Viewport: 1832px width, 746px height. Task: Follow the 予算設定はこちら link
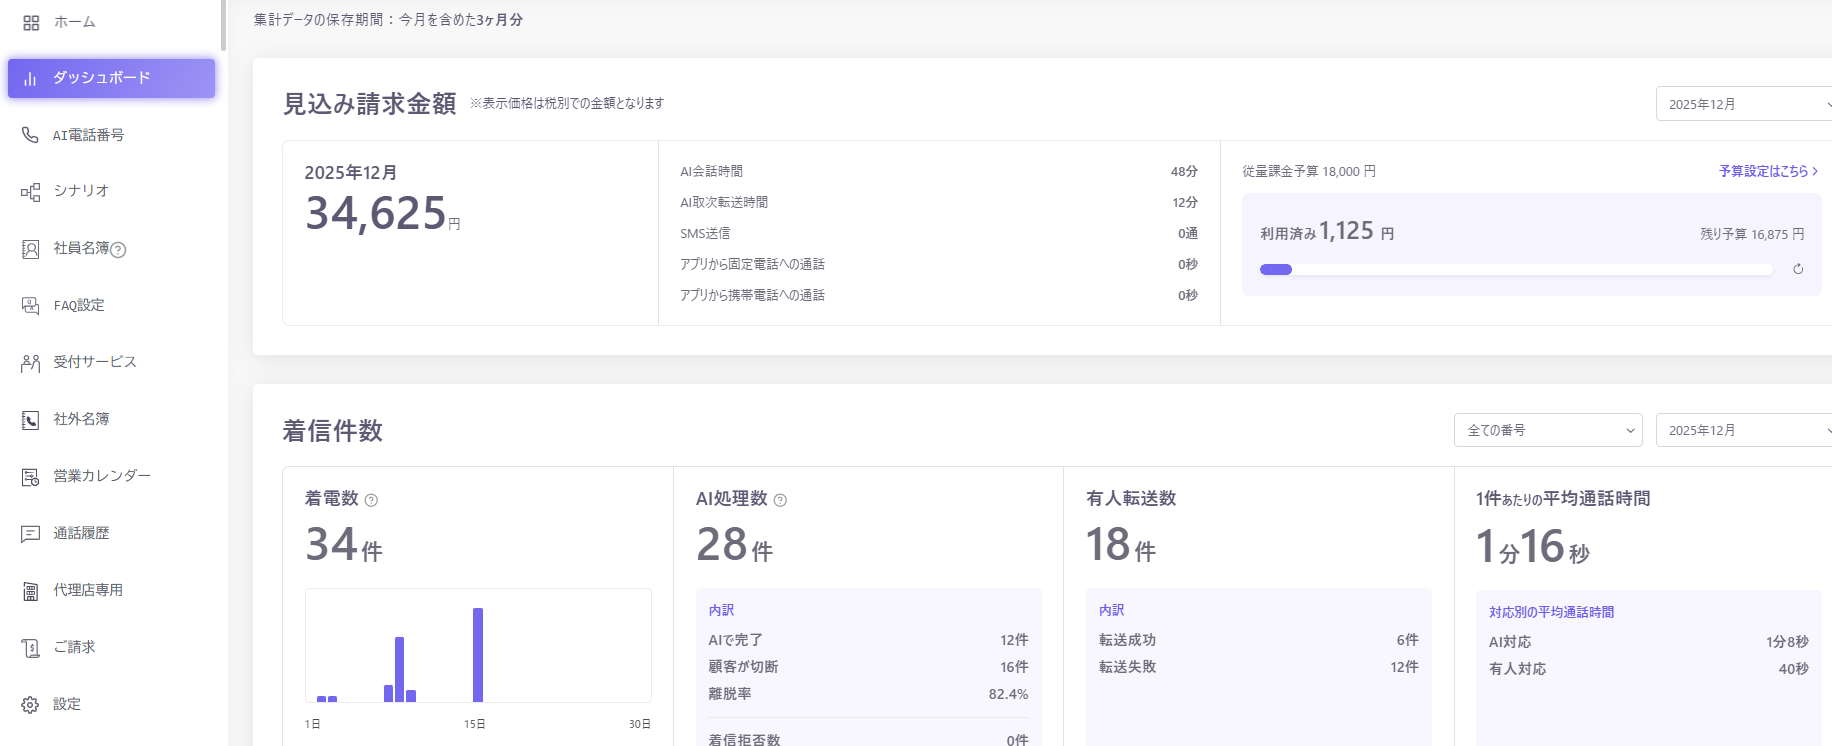pos(1768,171)
